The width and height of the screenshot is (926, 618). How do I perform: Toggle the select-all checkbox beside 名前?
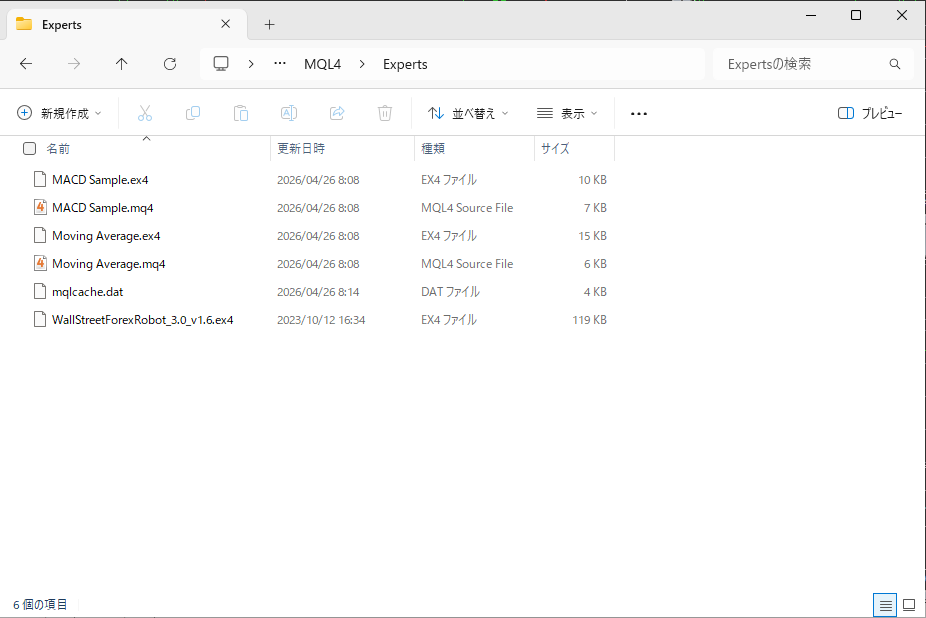30,148
